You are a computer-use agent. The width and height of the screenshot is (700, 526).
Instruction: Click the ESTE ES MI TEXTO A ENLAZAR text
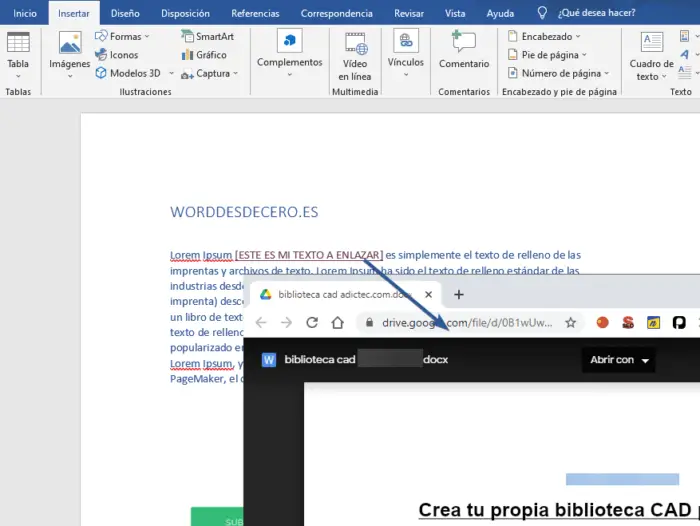pyautogui.click(x=309, y=255)
